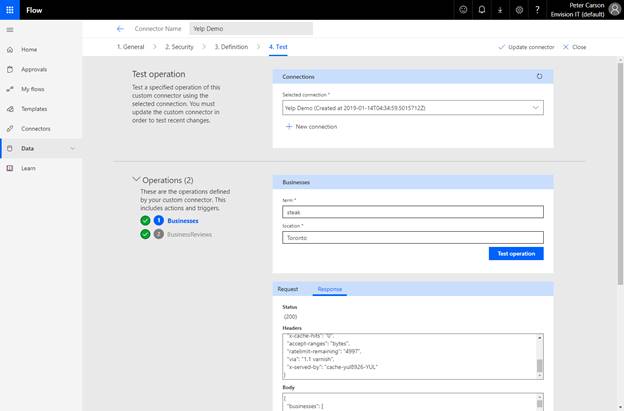Click the Test operation button
The height and width of the screenshot is (411, 624).
(516, 253)
